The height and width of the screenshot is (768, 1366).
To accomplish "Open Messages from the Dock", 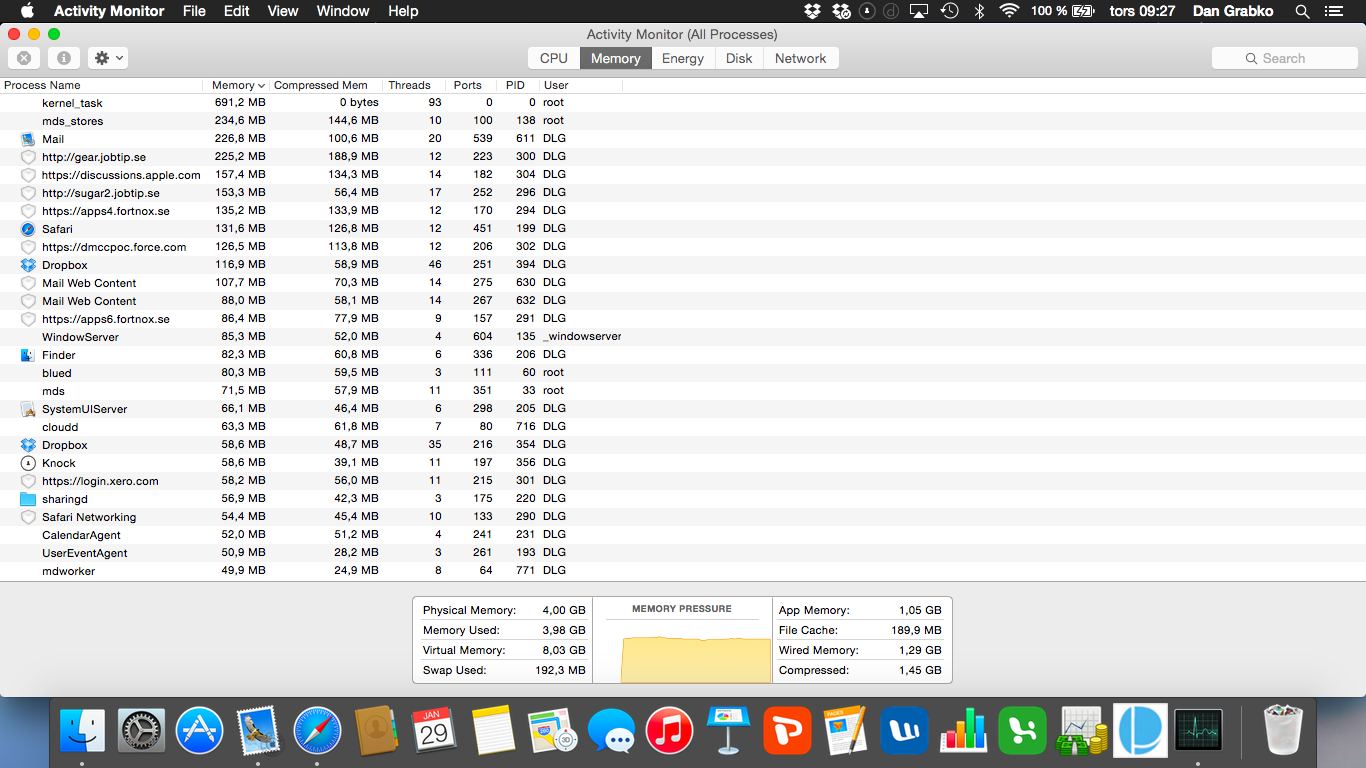I will pyautogui.click(x=611, y=731).
